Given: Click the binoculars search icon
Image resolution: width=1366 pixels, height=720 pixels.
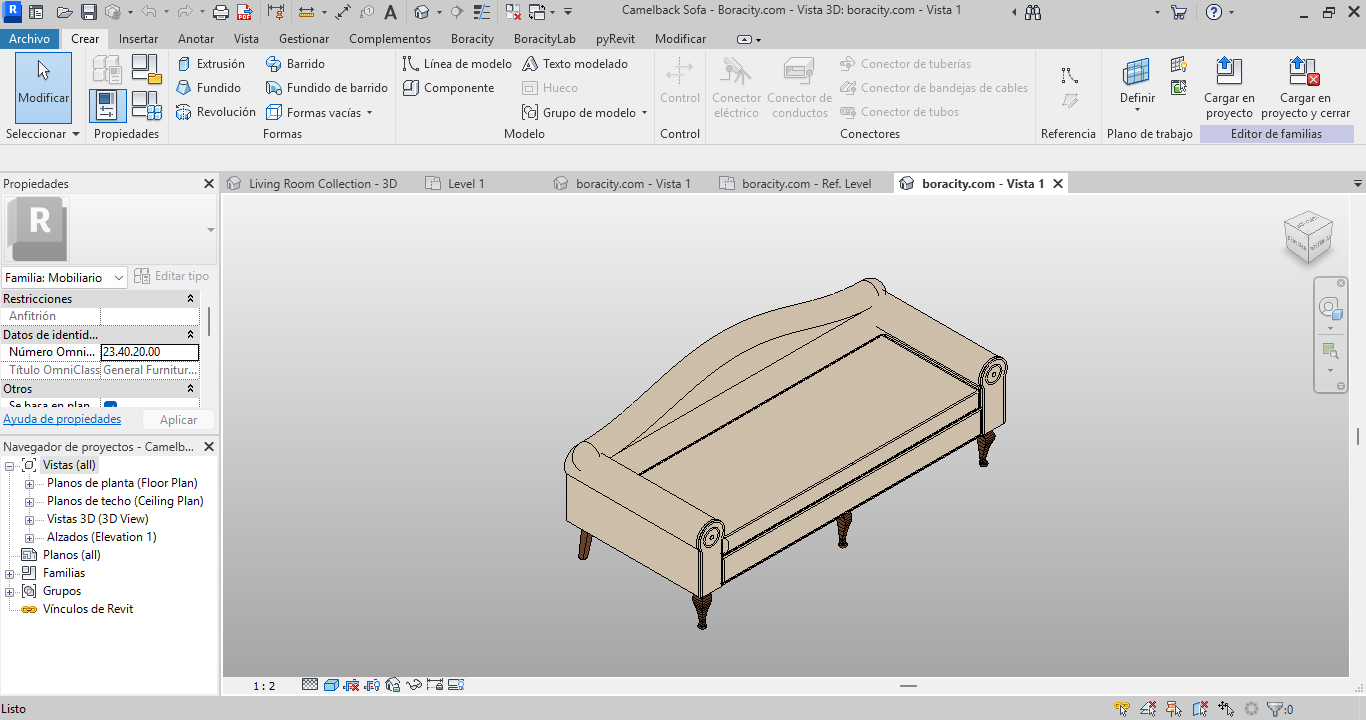Looking at the screenshot, I should point(1033,12).
